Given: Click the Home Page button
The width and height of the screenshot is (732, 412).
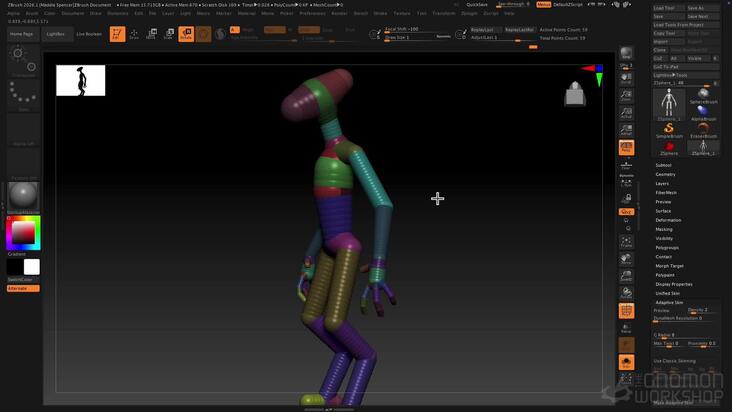Looking at the screenshot, I should coord(22,34).
